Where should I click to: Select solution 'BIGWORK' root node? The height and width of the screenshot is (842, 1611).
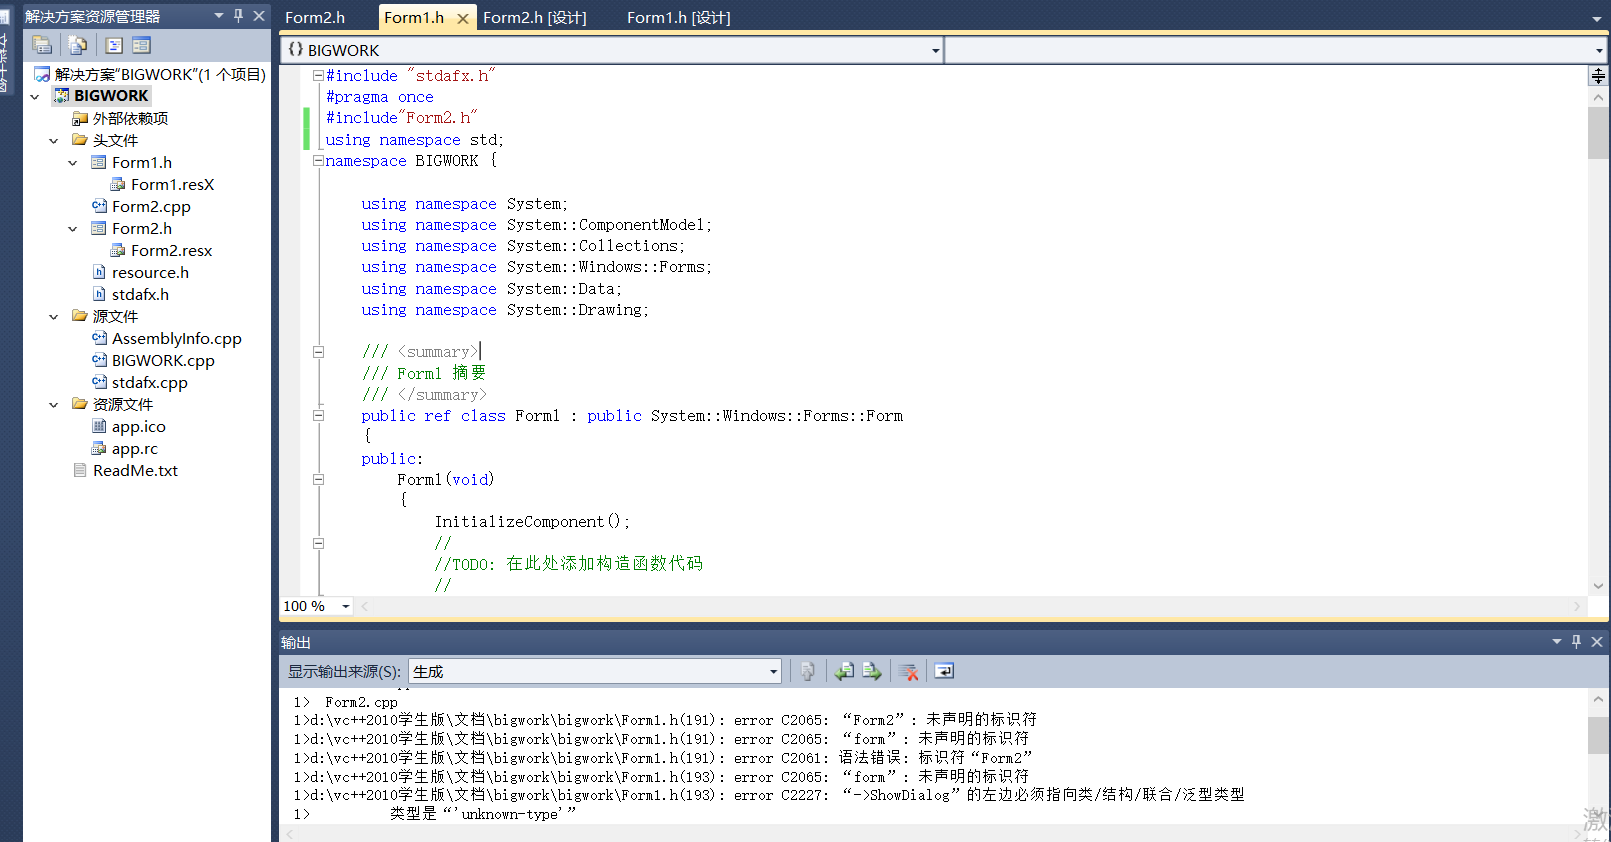[150, 74]
